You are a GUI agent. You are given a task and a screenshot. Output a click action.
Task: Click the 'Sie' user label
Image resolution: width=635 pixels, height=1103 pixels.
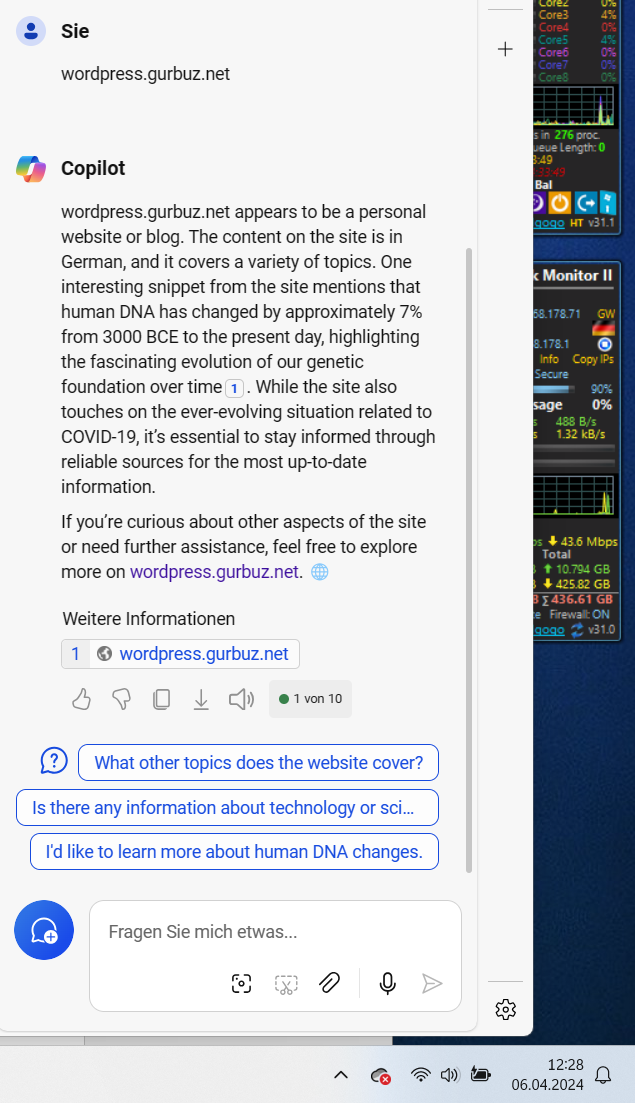(x=75, y=32)
